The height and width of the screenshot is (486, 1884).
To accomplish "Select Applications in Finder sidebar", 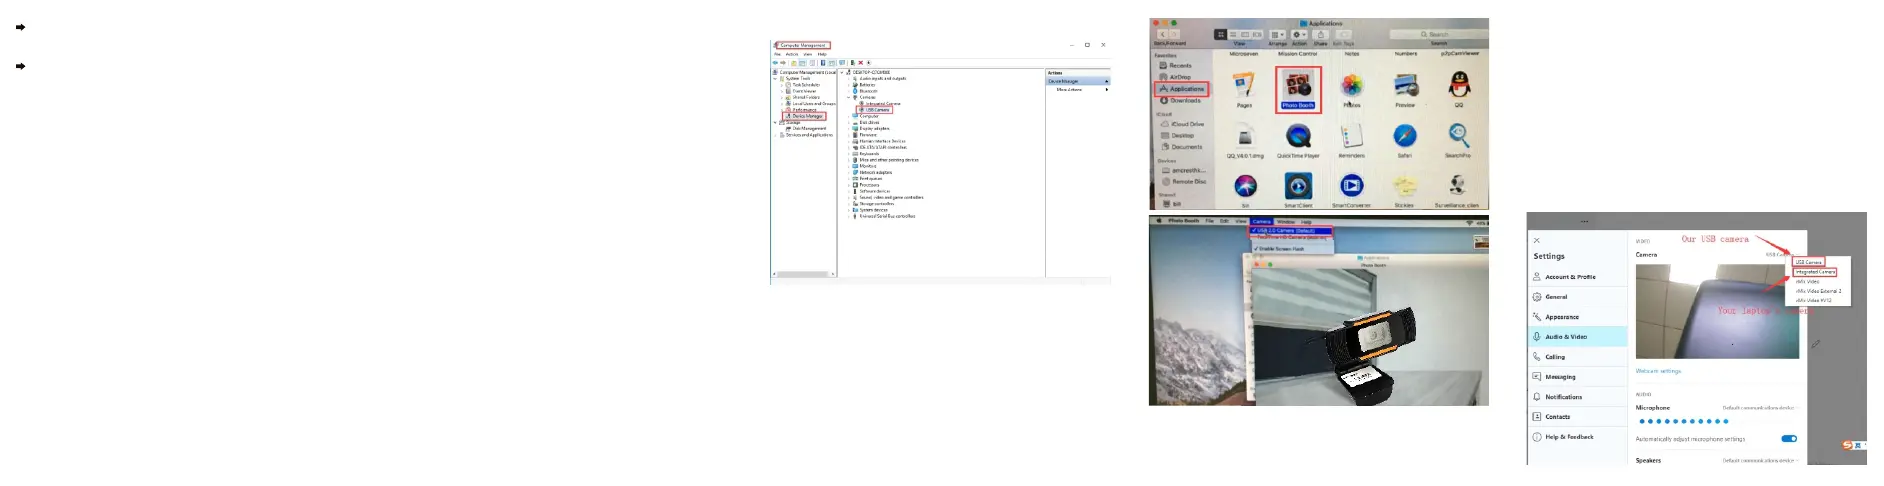I will (x=1185, y=89).
